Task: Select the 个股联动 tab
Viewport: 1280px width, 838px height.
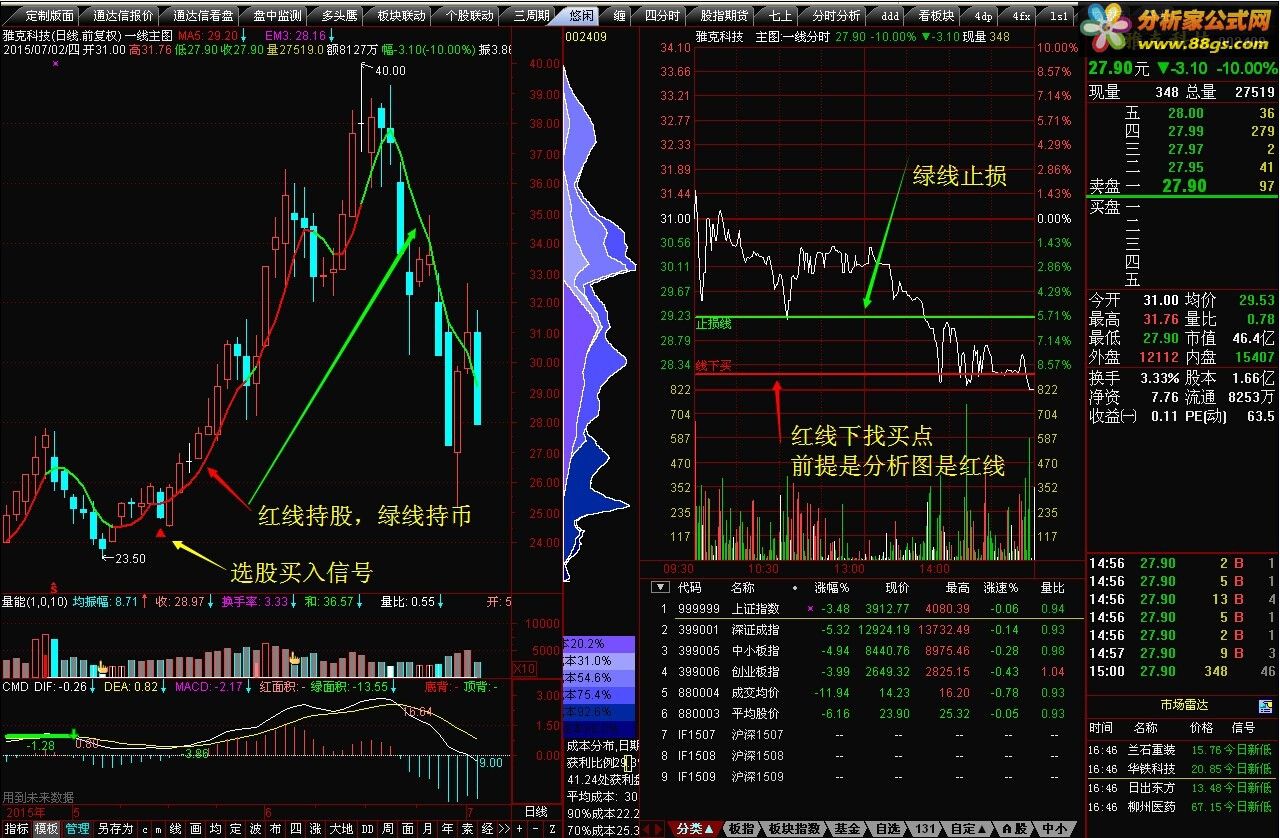Action: [469, 16]
